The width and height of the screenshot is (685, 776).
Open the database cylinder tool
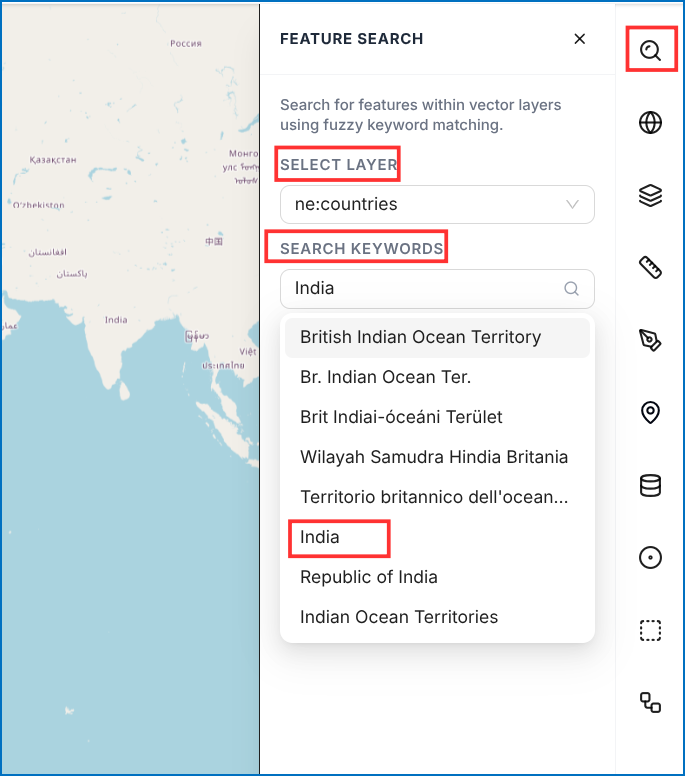[650, 485]
